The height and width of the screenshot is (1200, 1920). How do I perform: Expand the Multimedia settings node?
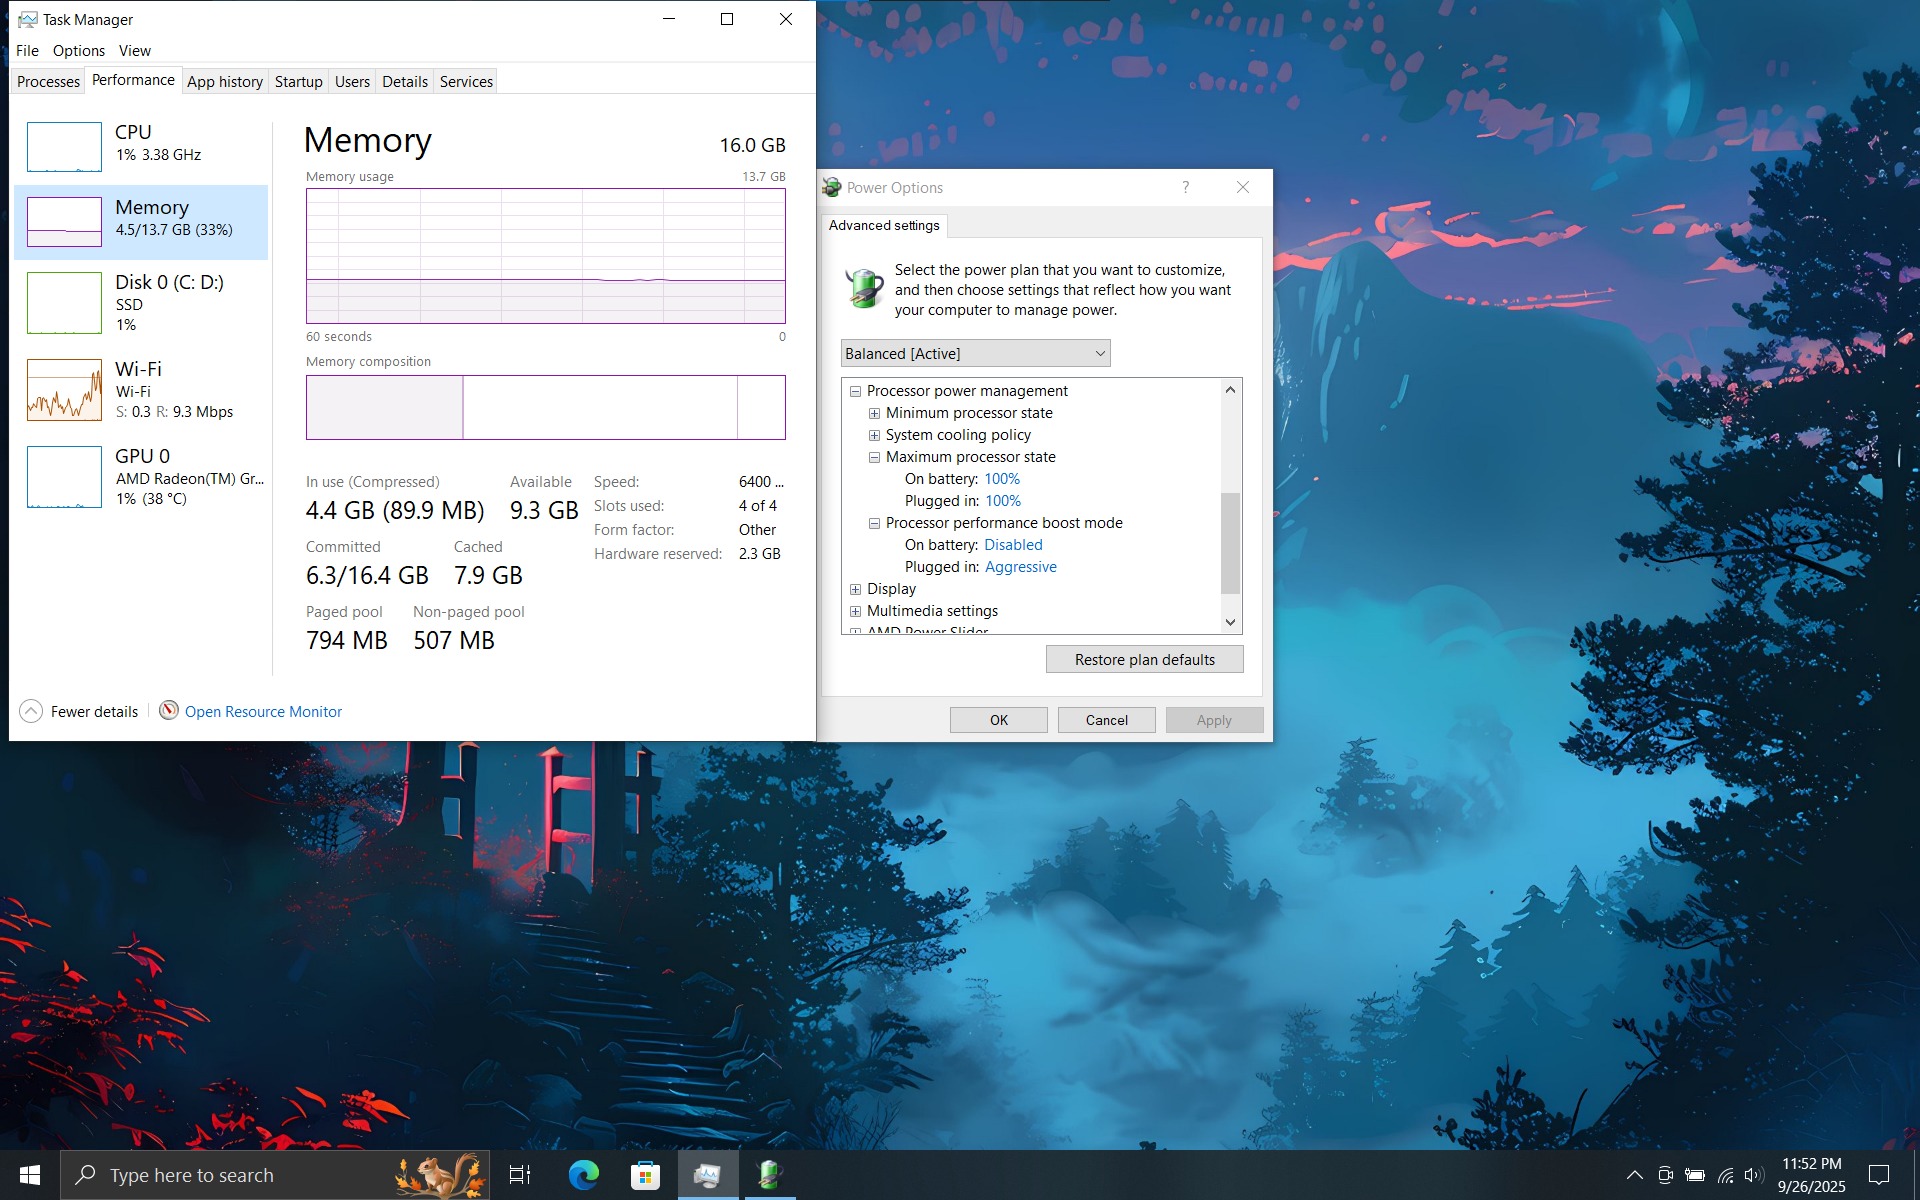pyautogui.click(x=855, y=611)
